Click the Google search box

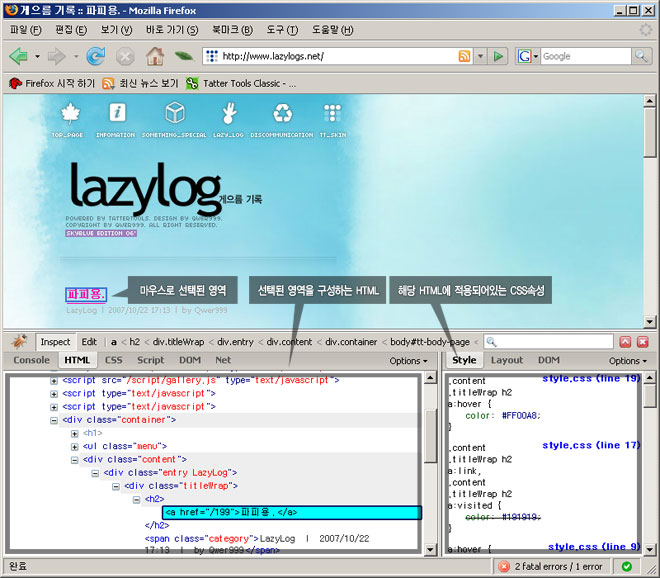tap(585, 56)
